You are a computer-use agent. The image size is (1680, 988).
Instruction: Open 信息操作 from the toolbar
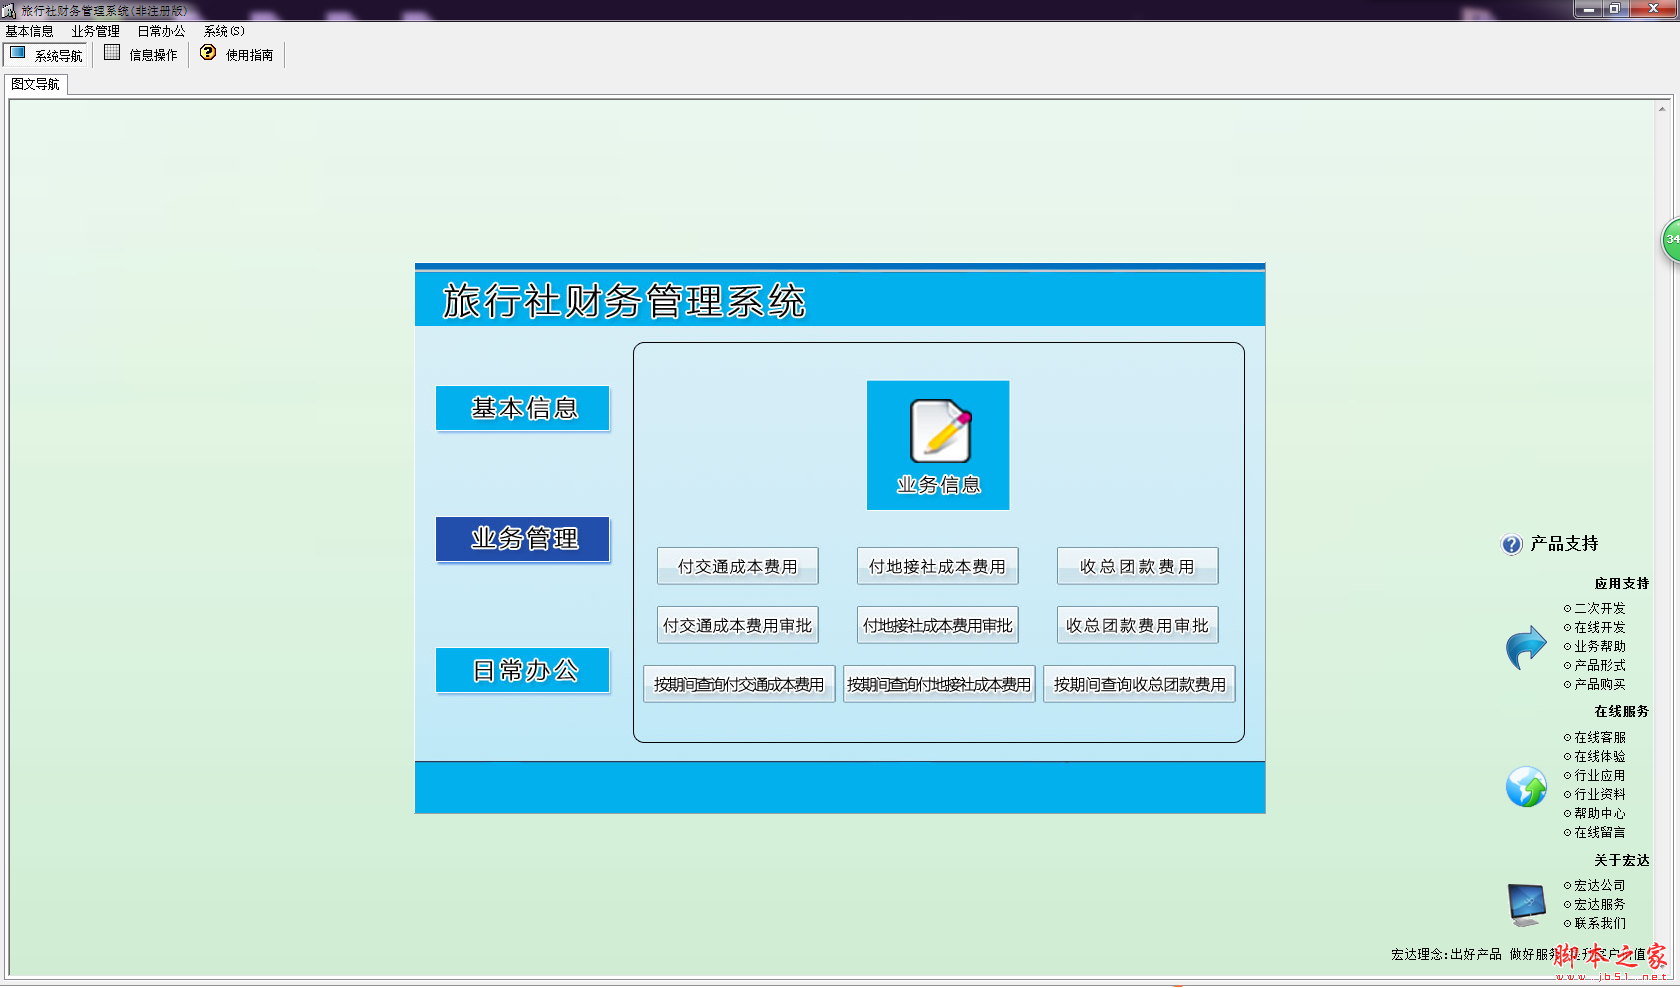(x=141, y=55)
